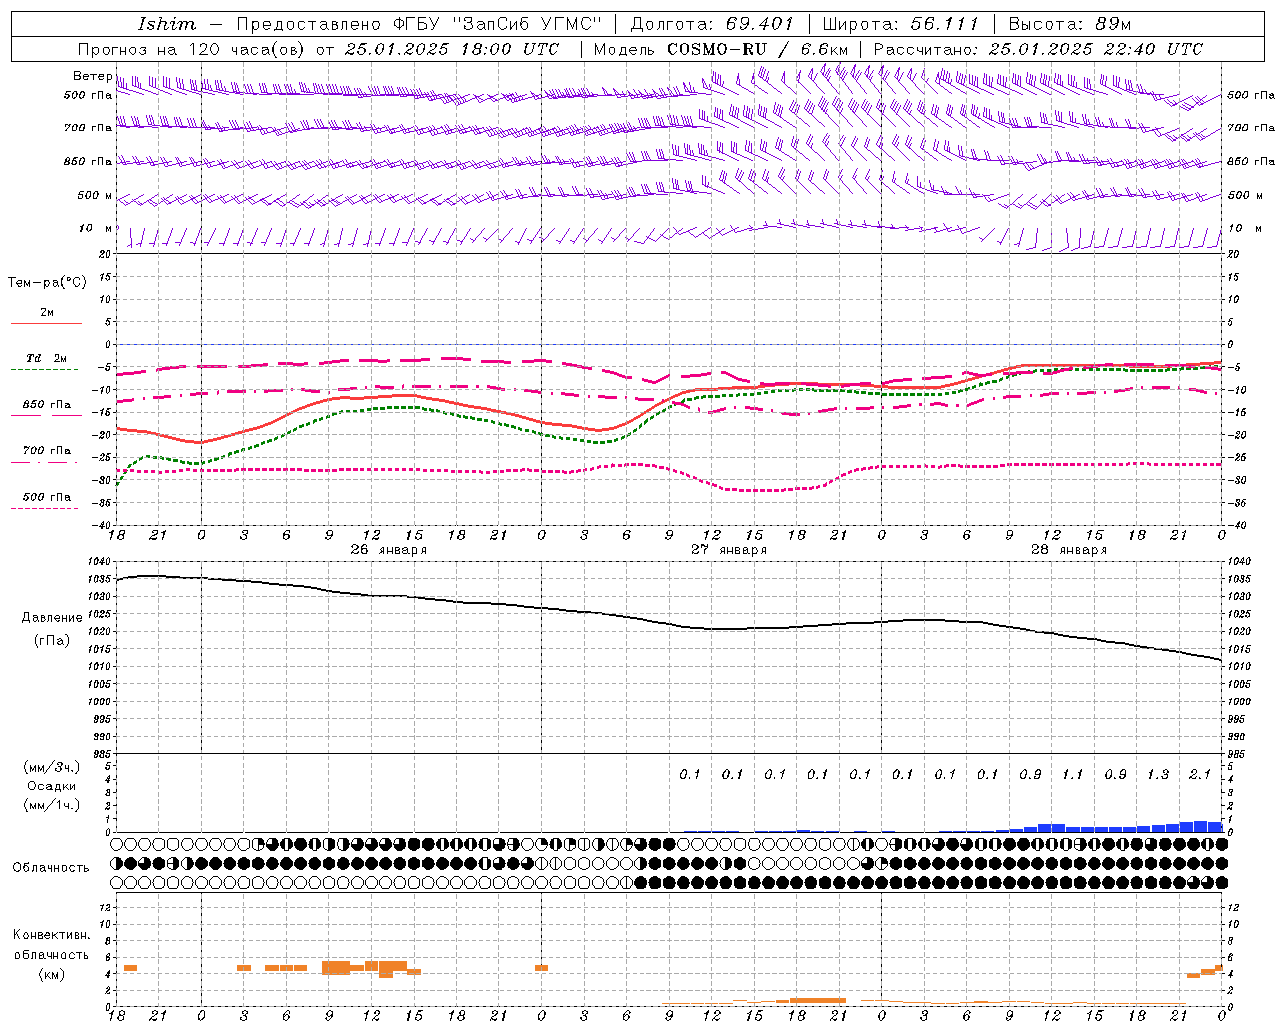Click the "Высота: 89м" header field
The height and width of the screenshot is (1024, 1280).
pyautogui.click(x=1070, y=24)
